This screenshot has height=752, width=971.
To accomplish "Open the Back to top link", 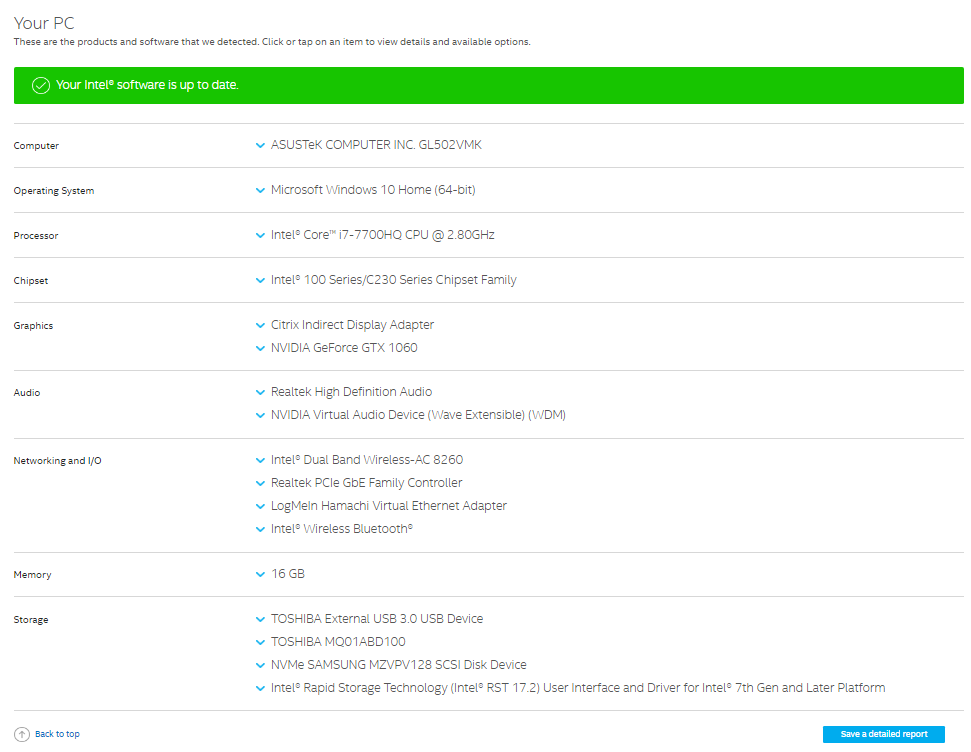I will (x=57, y=734).
